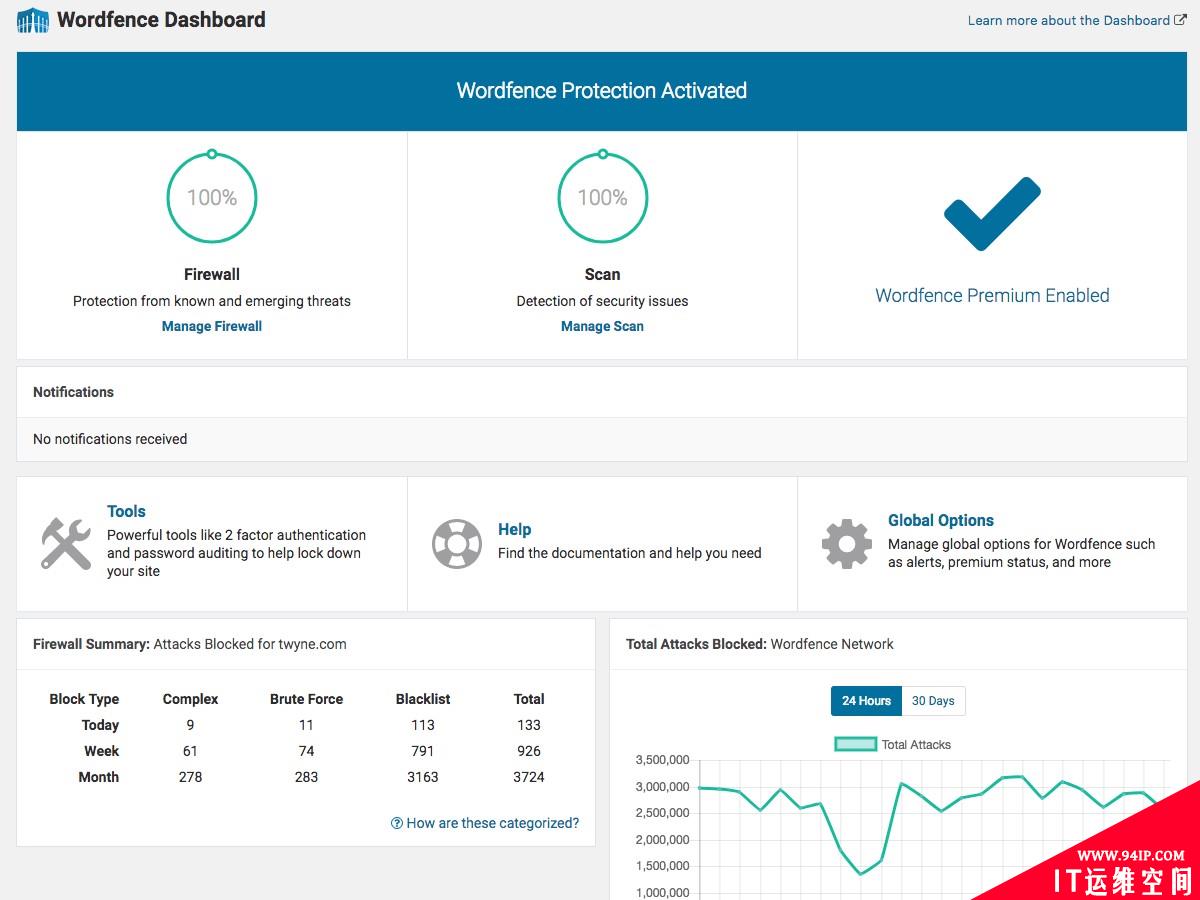Screen dimensions: 1200x900
Task: Switch chart to the 24 Hours tab
Action: tap(866, 701)
